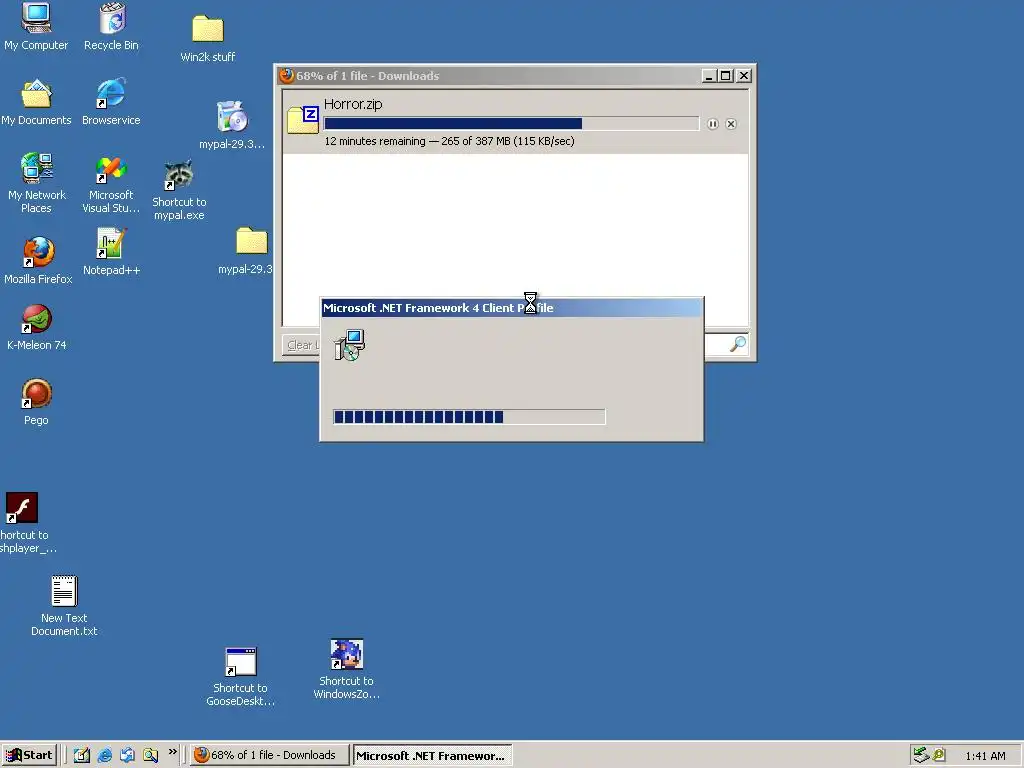Image resolution: width=1024 pixels, height=768 pixels.
Task: Cancel the Horror.zip download
Action: [x=731, y=124]
